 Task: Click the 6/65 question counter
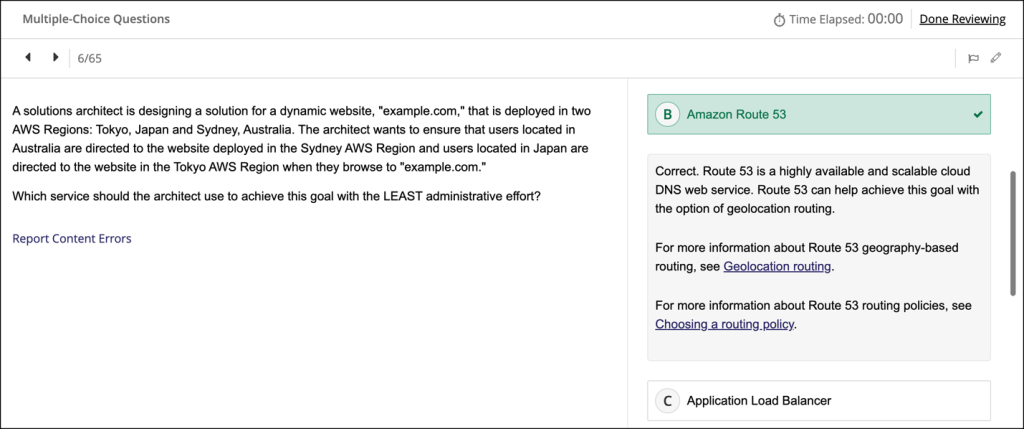[89, 58]
